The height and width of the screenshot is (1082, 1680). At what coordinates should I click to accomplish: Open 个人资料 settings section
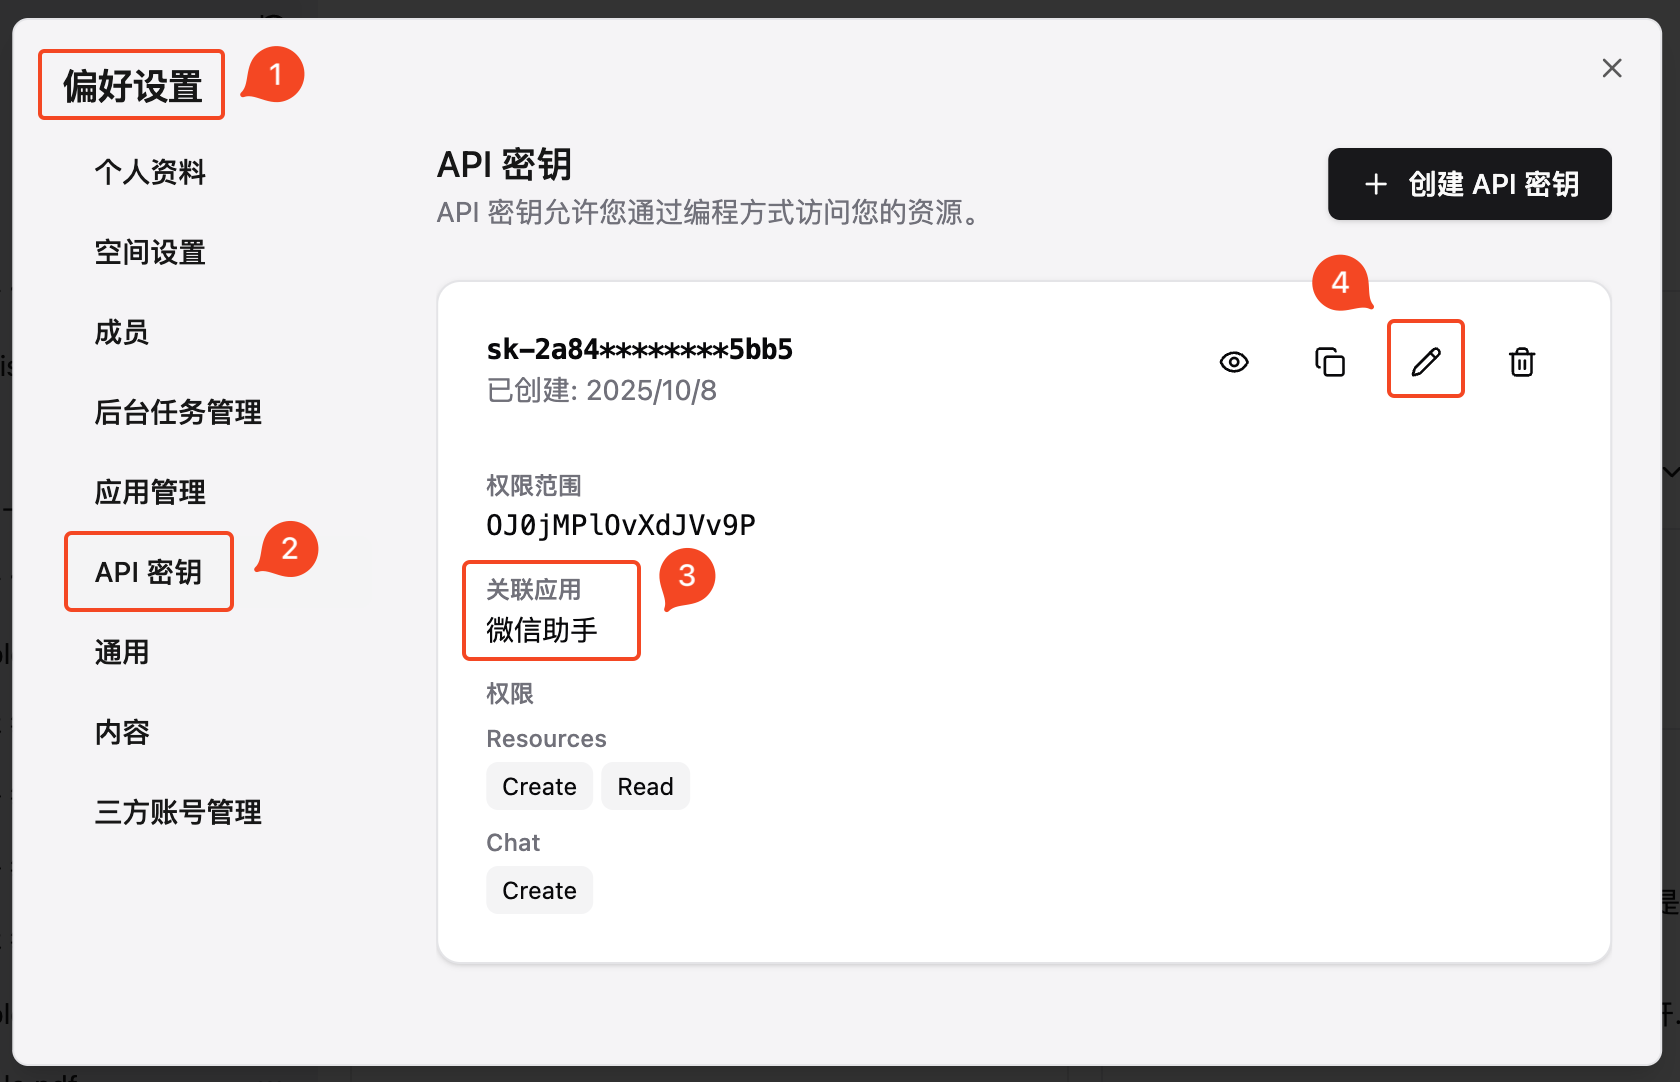point(150,172)
